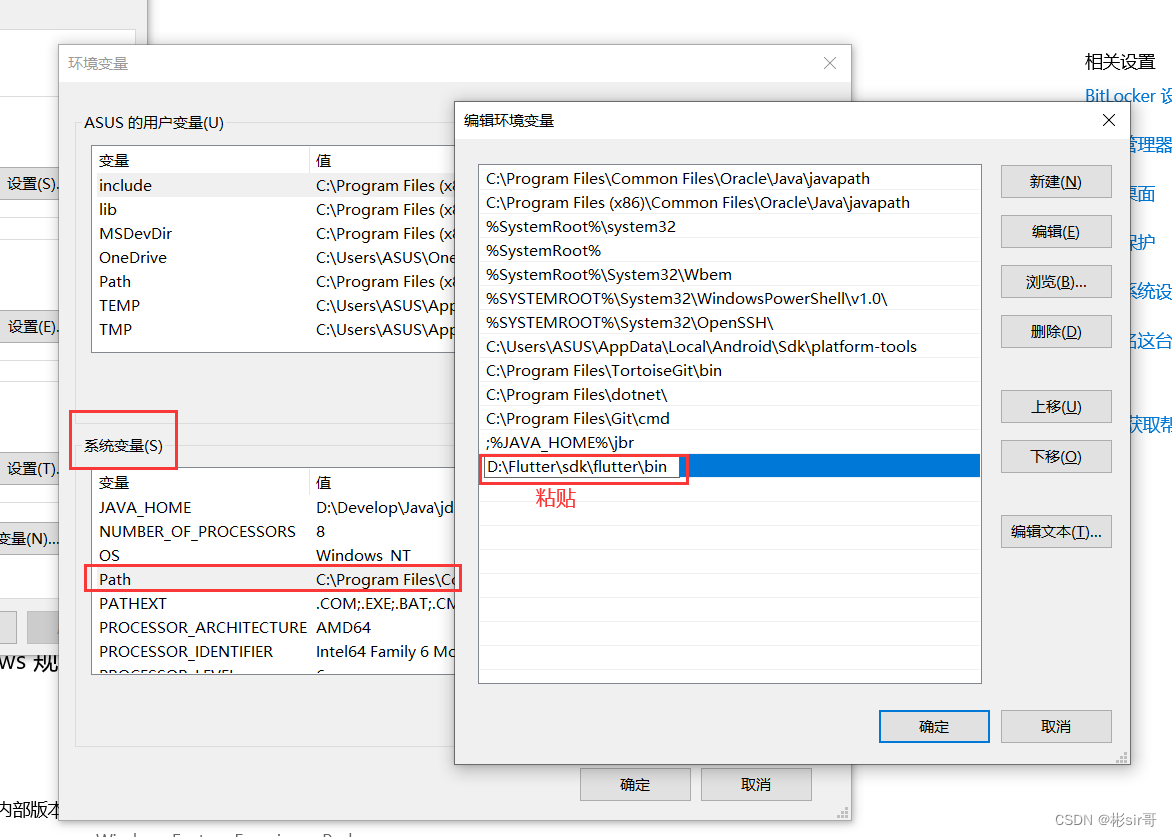Click the D:\Flutter\sdk\flutter\bin edit field

click(x=582, y=467)
